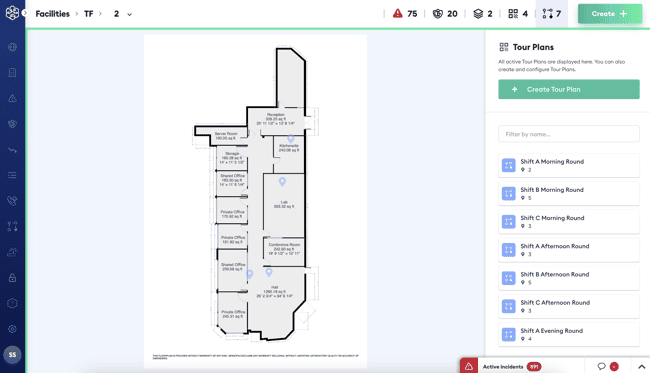Click Create Tour Plan button
Viewport: 650px width, 373px height.
(569, 89)
